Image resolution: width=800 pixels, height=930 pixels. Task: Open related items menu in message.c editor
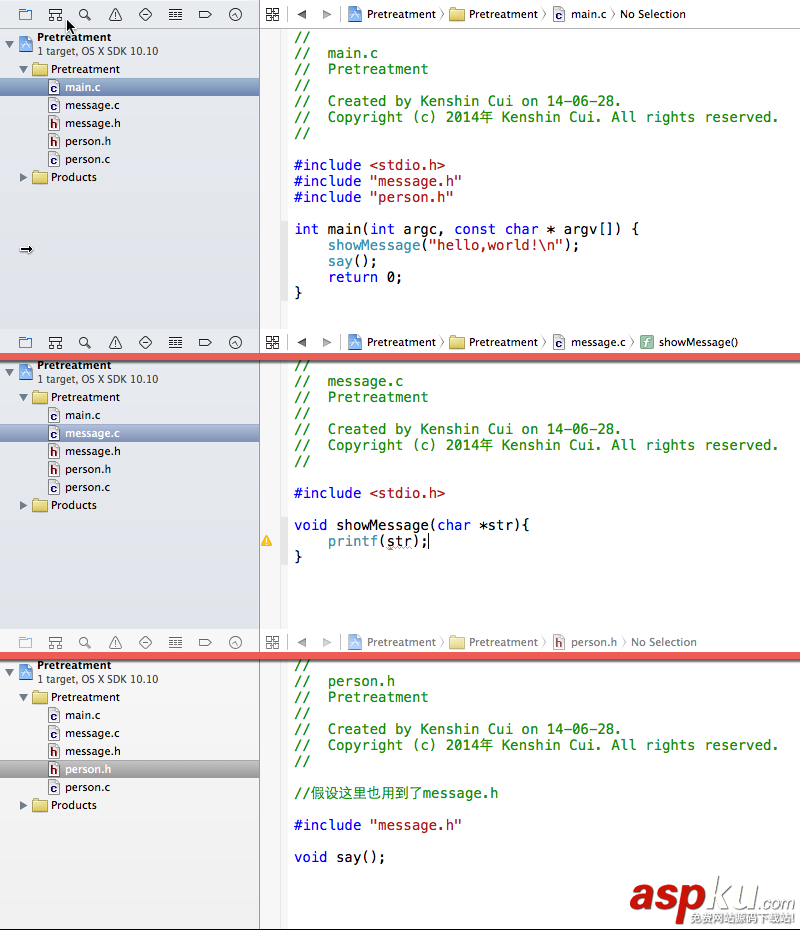point(272,342)
